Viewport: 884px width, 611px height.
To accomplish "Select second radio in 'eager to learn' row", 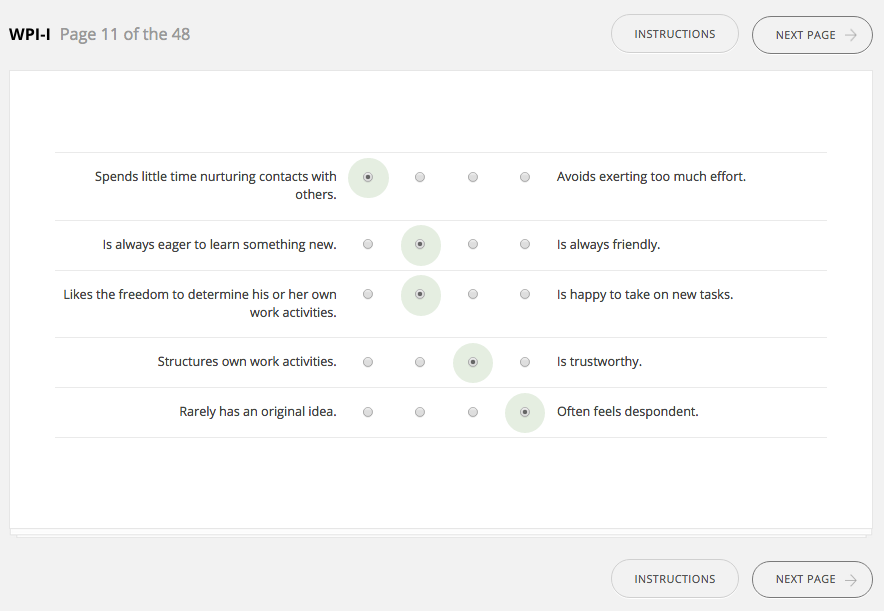I will click(x=420, y=244).
